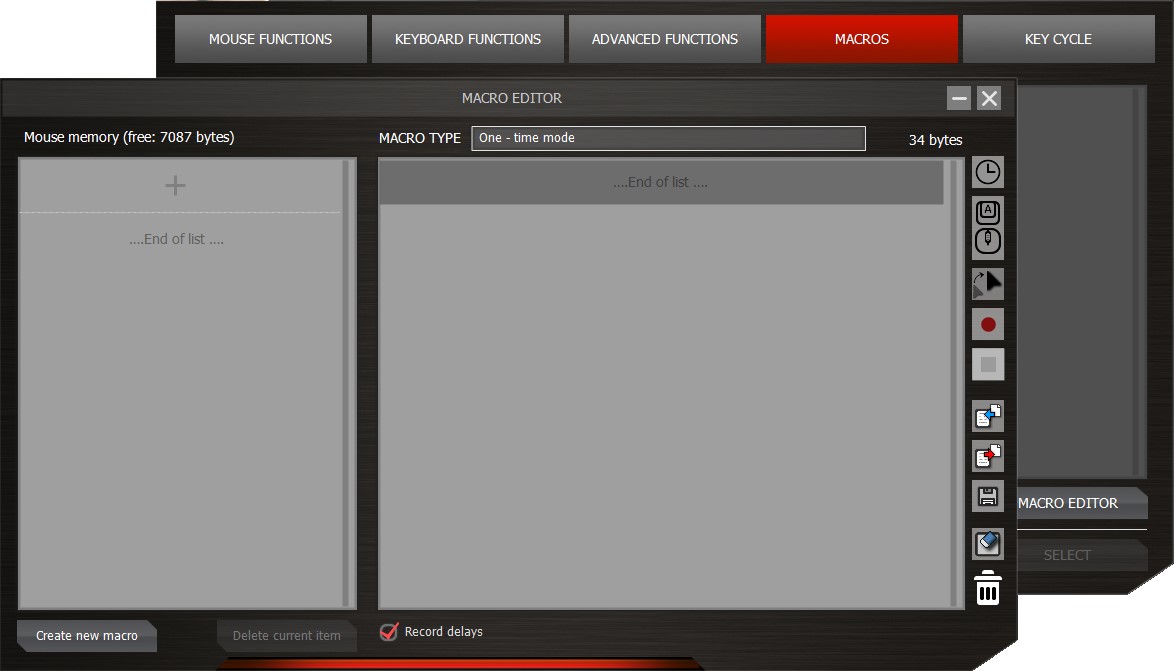Stop recording with the square button

pos(988,365)
